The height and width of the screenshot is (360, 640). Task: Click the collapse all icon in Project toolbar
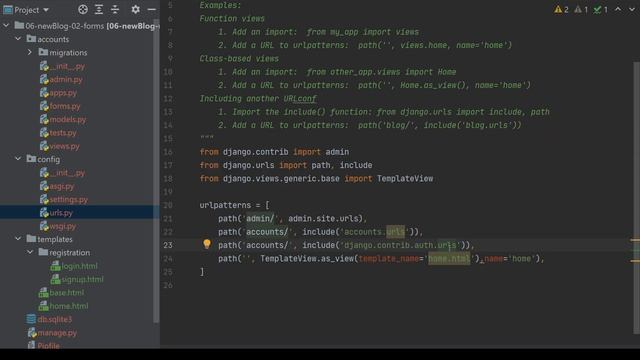pos(115,9)
